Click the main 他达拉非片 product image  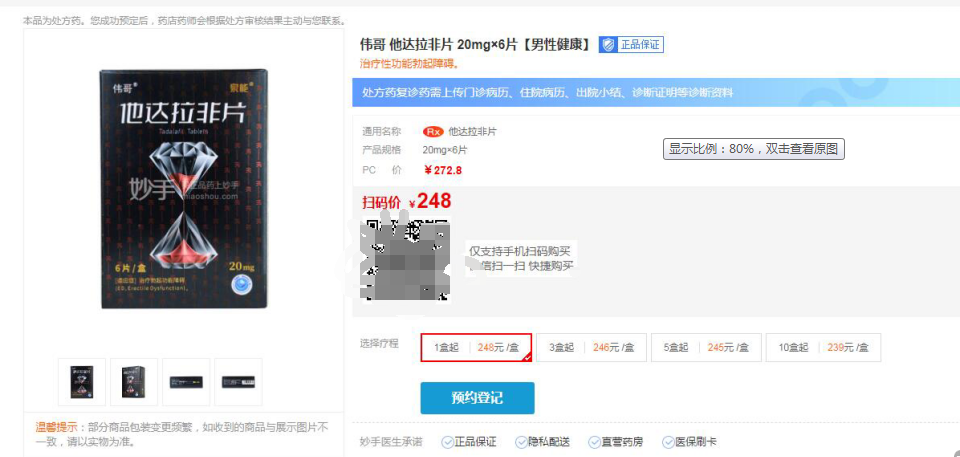click(184, 189)
